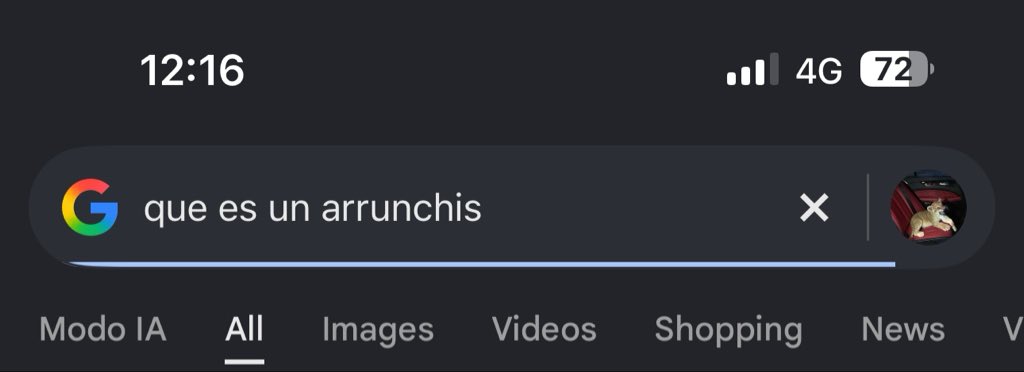Switch to the Modo IA tab

[103, 329]
